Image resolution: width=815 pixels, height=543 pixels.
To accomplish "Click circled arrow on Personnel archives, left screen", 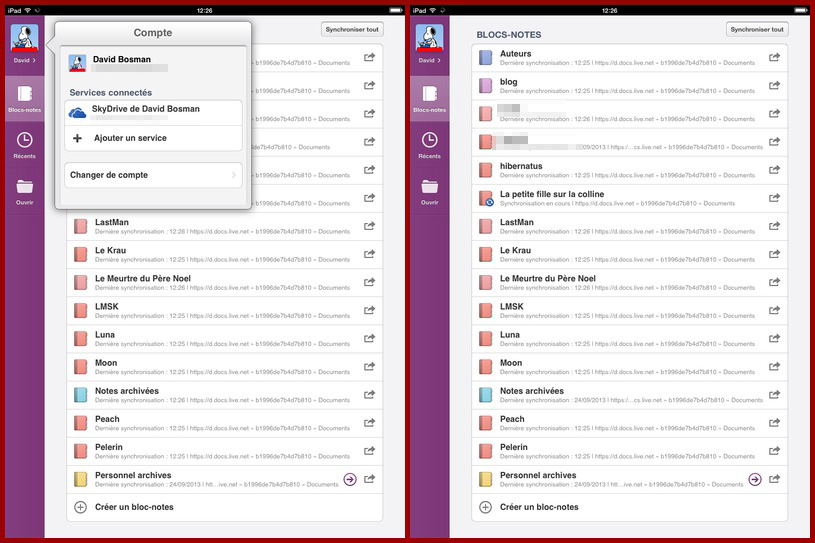I will point(350,479).
